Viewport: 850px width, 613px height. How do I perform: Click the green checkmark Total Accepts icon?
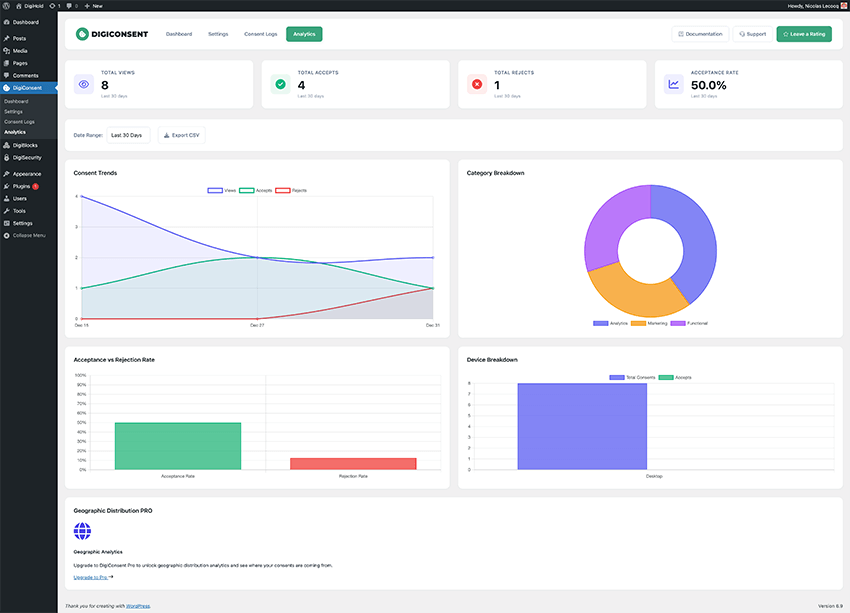280,84
